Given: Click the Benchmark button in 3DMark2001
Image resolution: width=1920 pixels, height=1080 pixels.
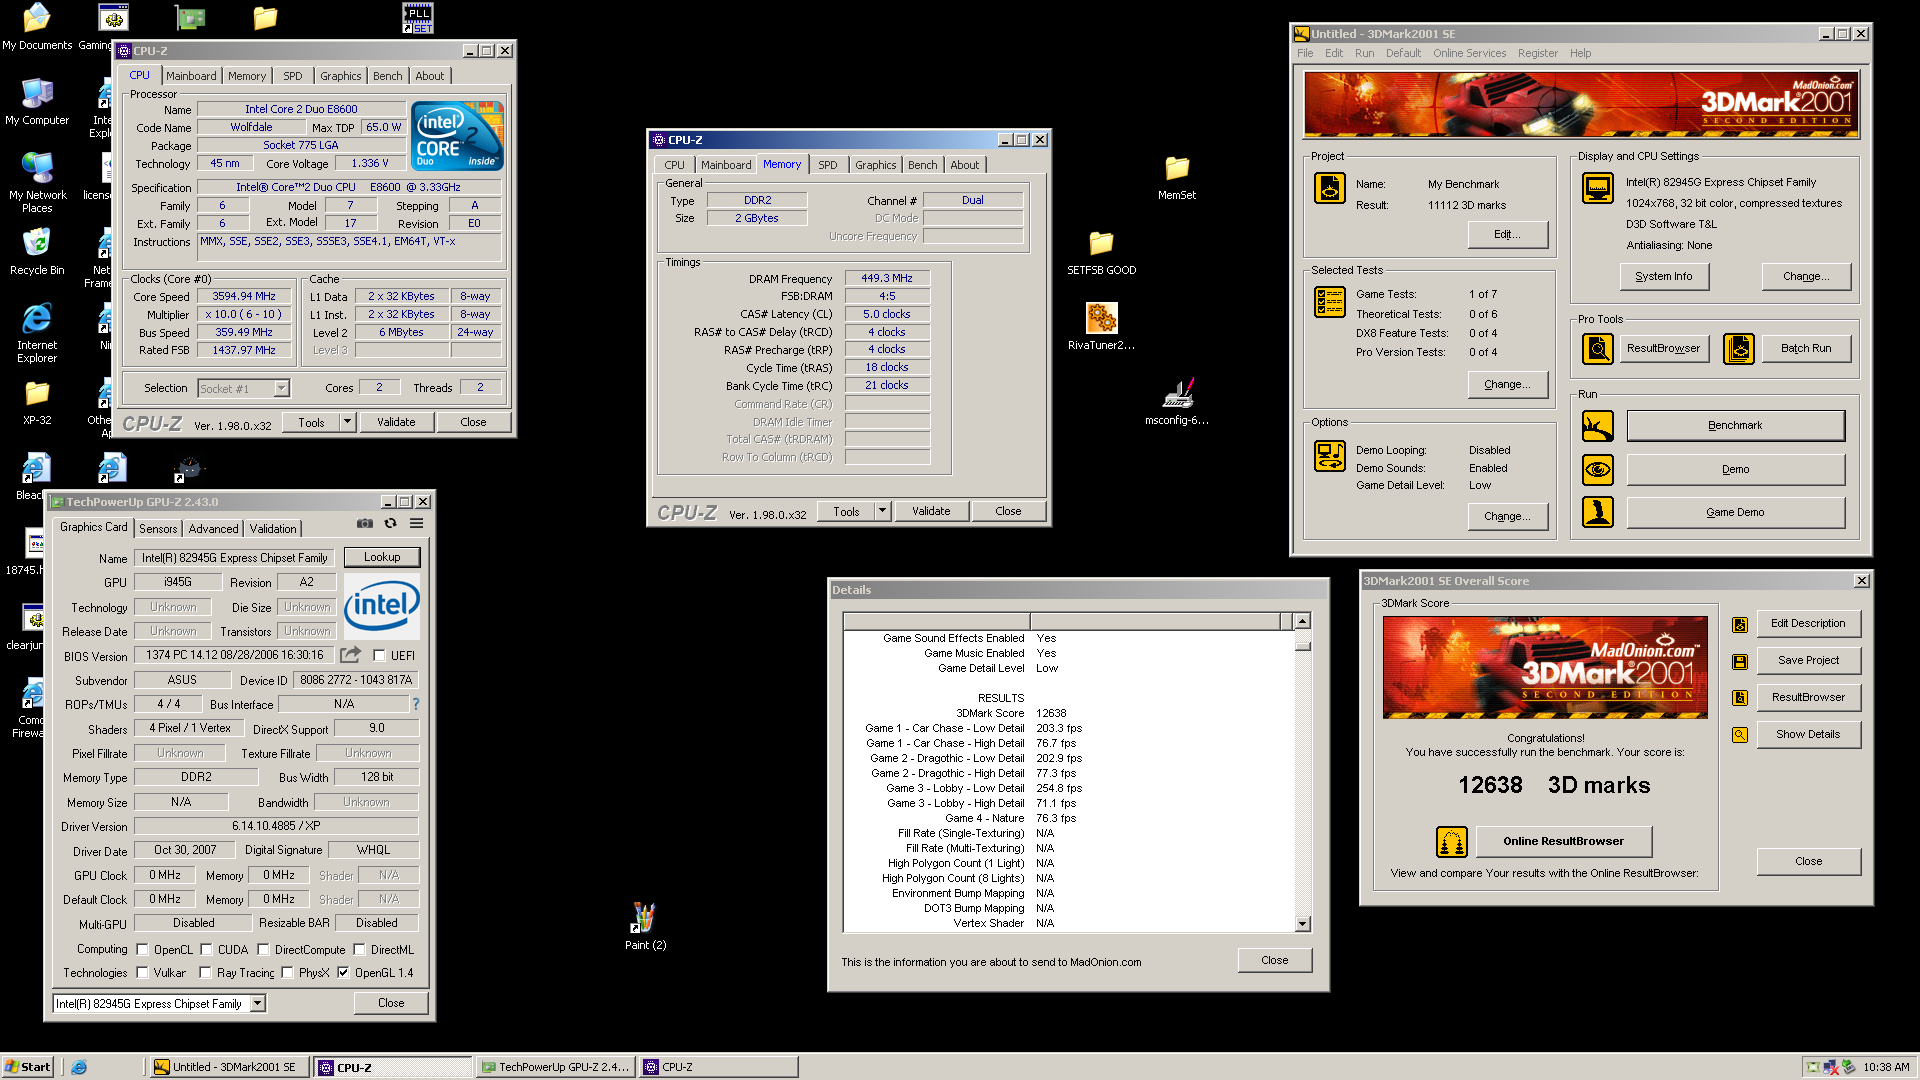Looking at the screenshot, I should 1735,426.
